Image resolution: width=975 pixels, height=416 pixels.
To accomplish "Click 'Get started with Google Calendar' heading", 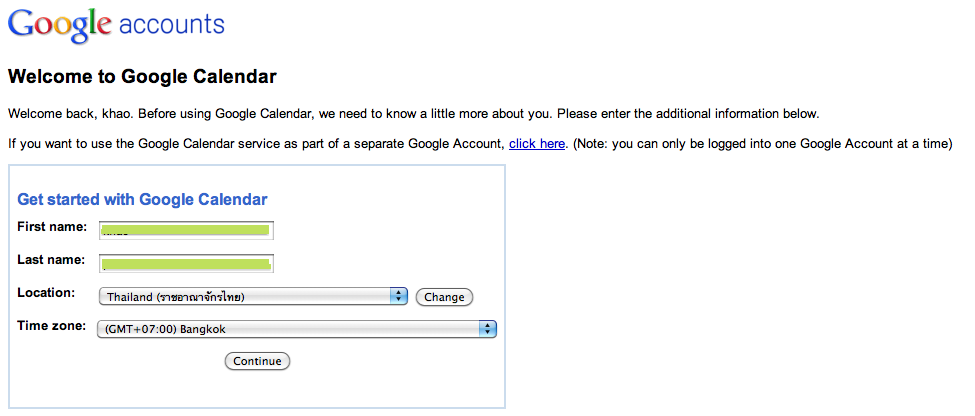I will coord(142,200).
